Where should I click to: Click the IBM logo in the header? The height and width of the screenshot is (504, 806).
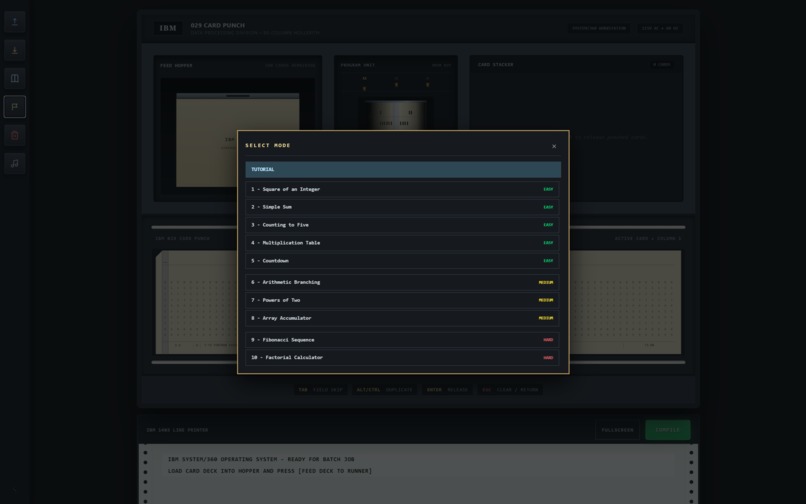(x=168, y=28)
